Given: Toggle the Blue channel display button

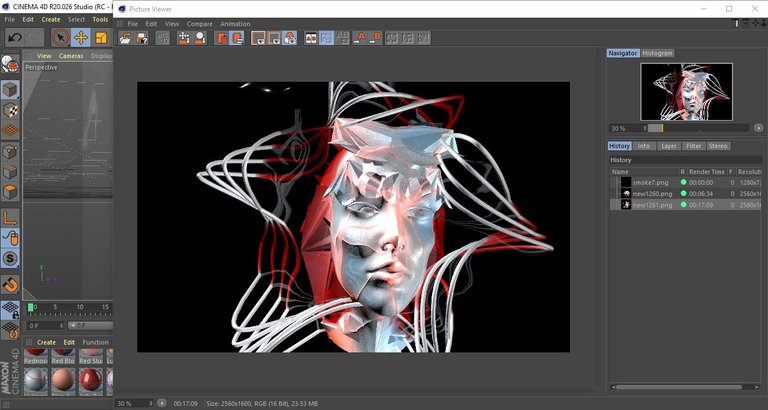Looking at the screenshot, I should [x=289, y=38].
